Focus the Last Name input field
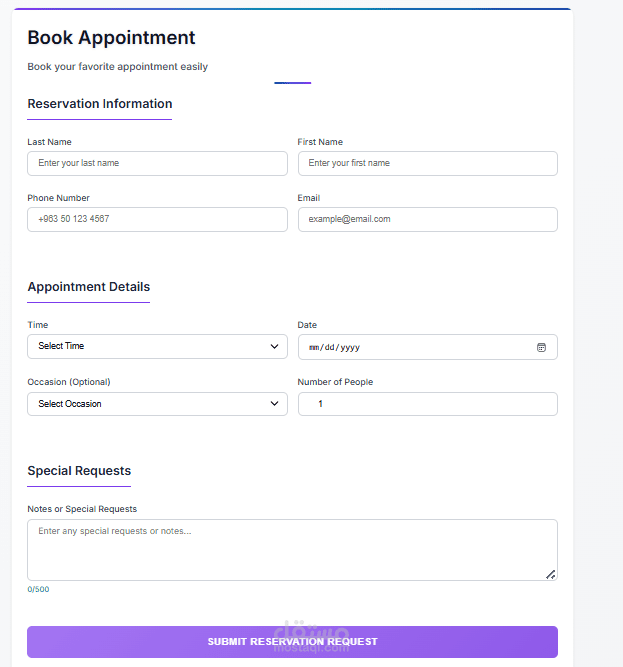Screen dimensions: 623x667 click(157, 163)
